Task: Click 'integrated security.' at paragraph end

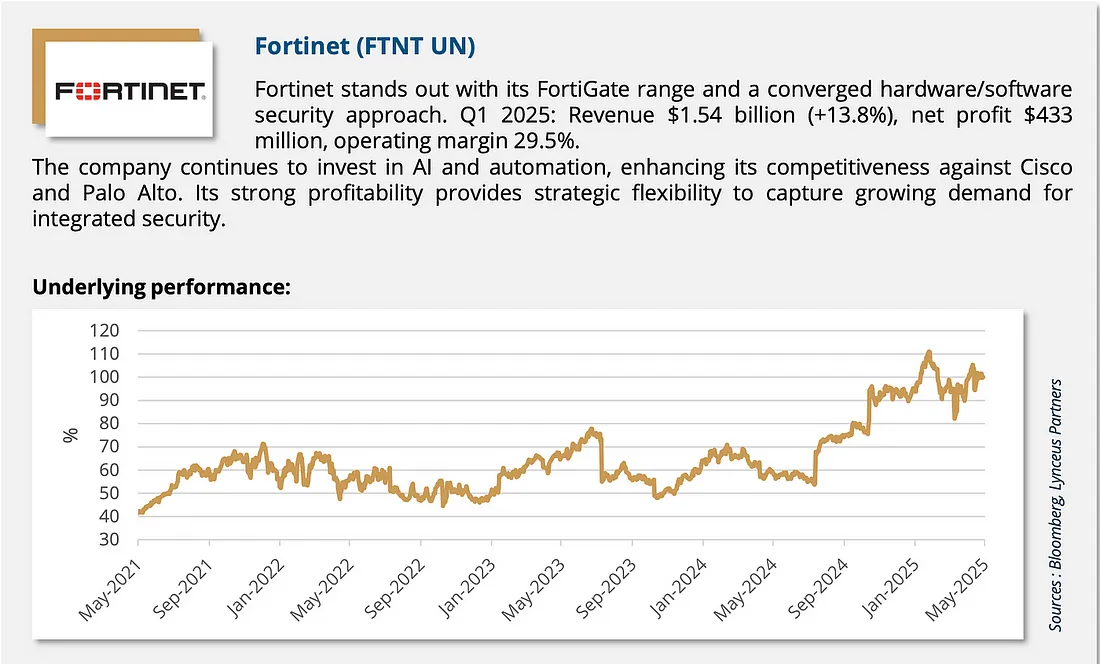Action: (x=129, y=218)
